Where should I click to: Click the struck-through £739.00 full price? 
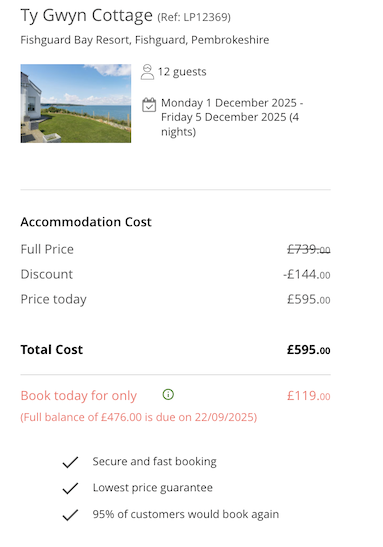click(308, 249)
